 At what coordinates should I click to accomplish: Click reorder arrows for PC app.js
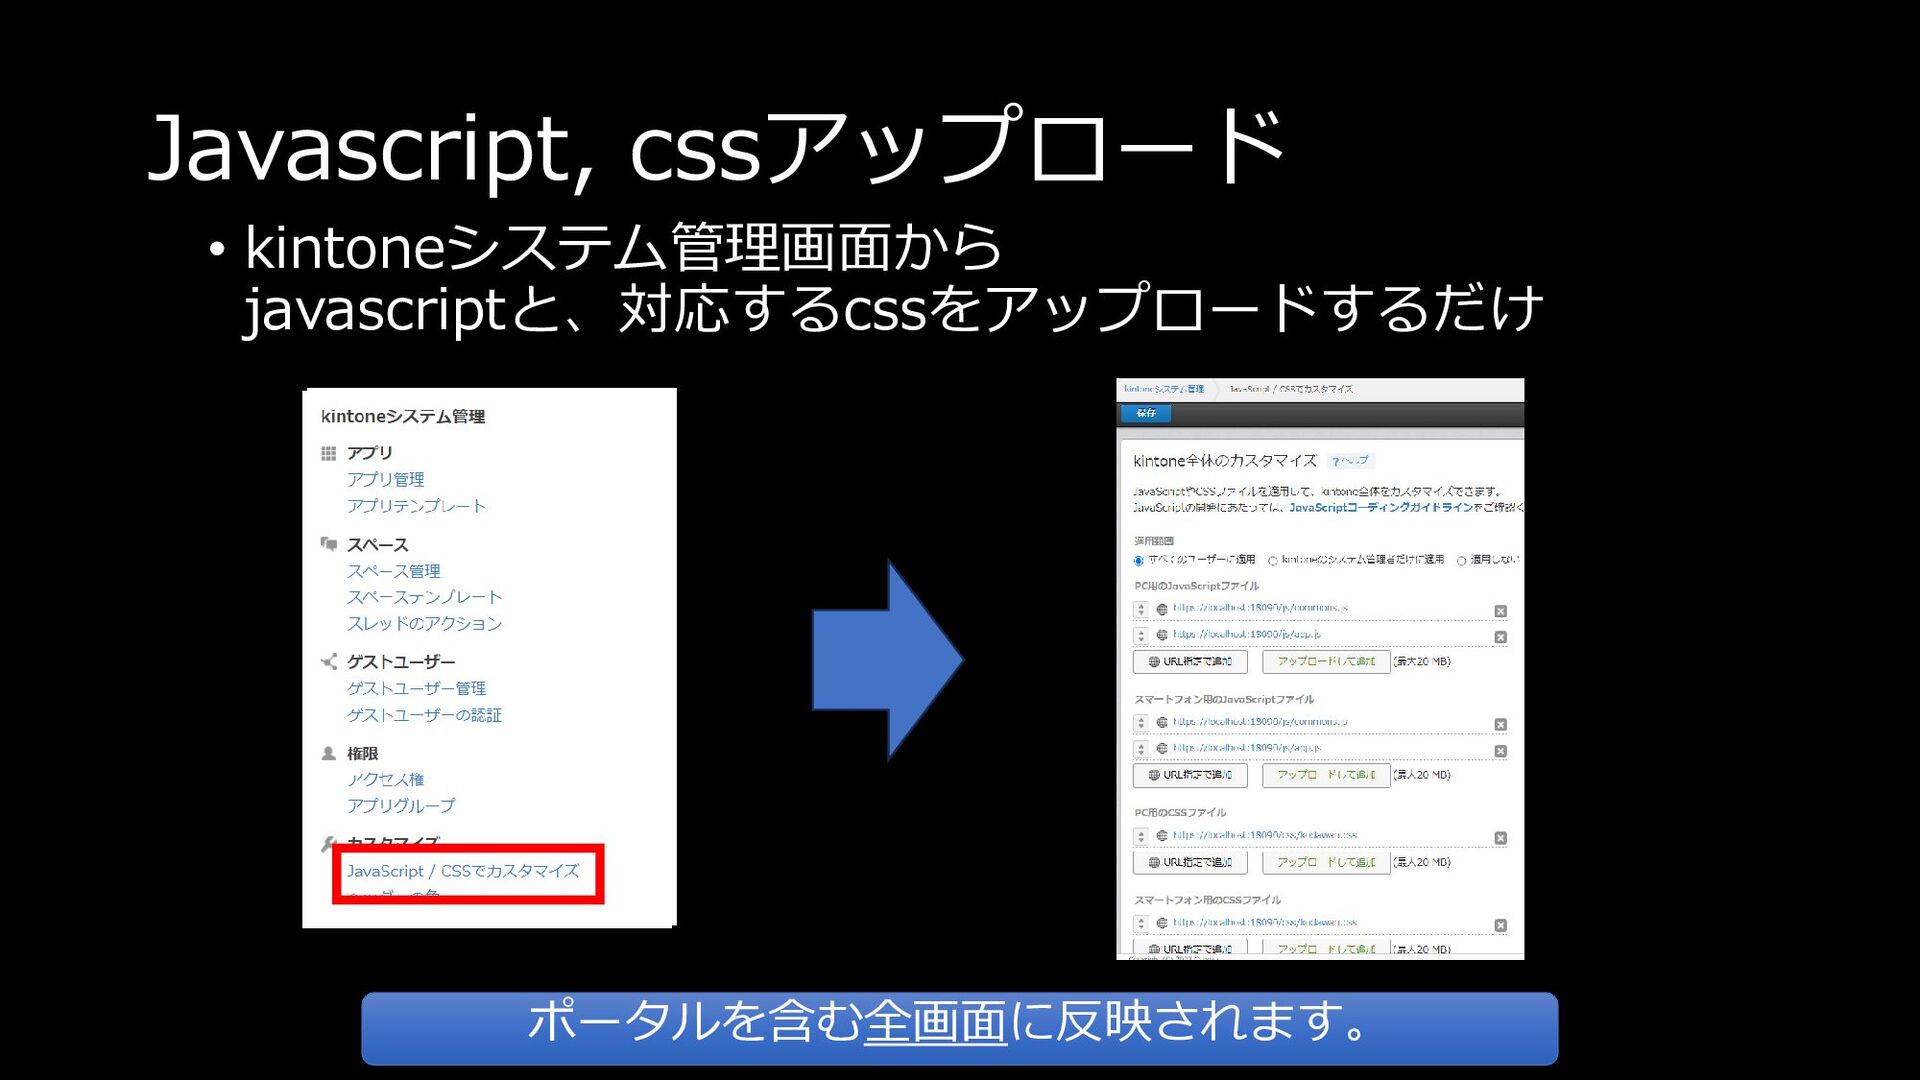point(1141,635)
